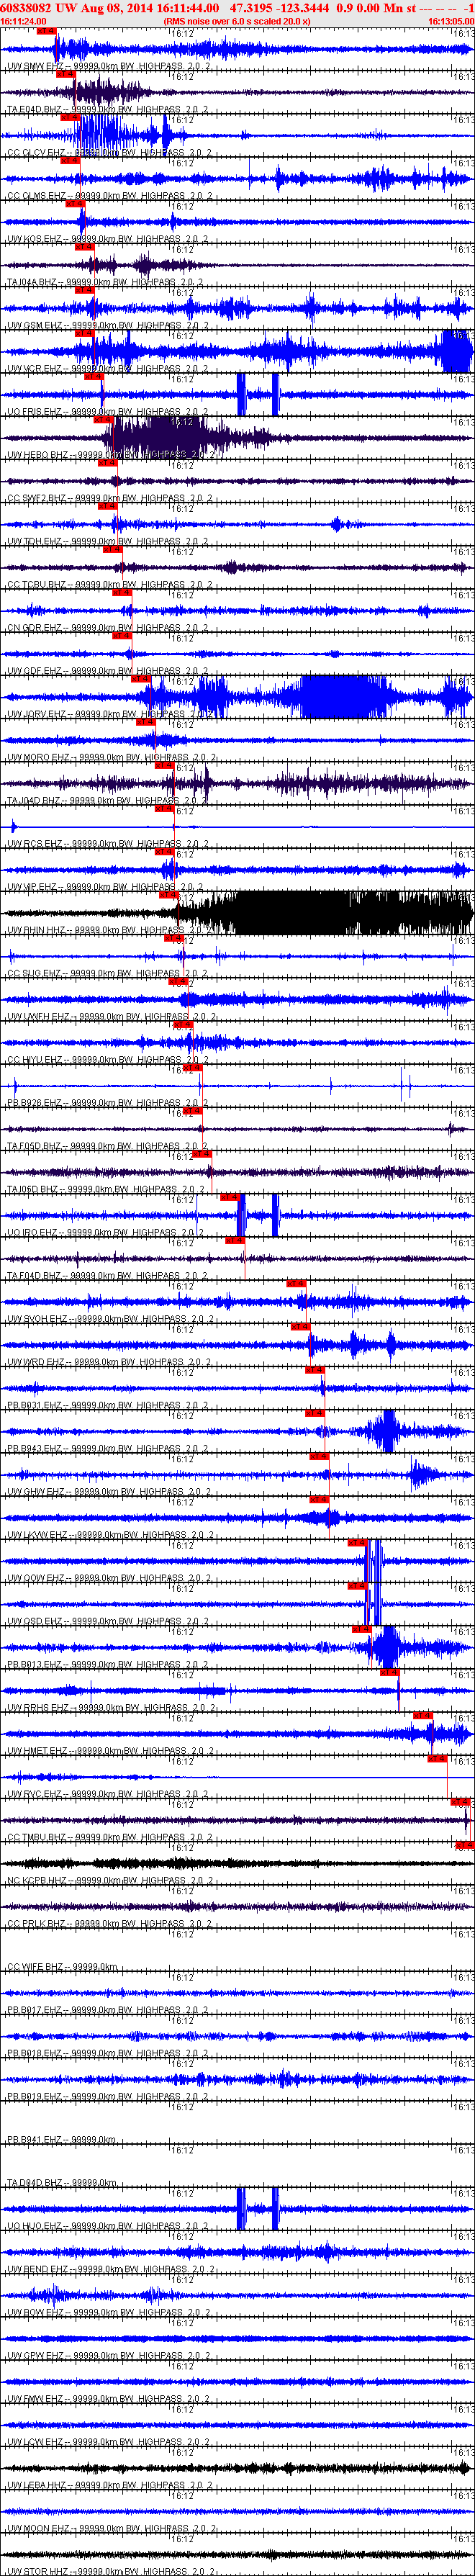Select the UW.HEBO.BHZ station label
Screen dimensions: 475x2576
pyautogui.click(x=39, y=455)
